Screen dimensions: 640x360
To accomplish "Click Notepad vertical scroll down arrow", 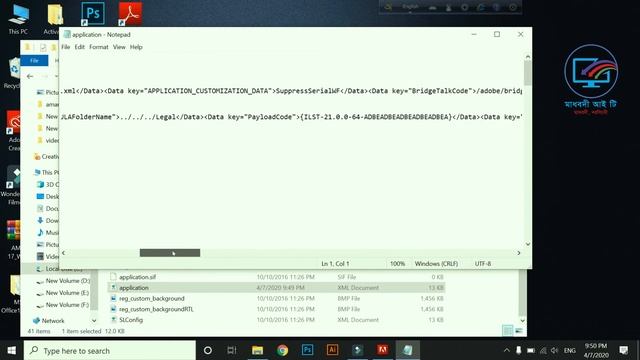I will 528,244.
